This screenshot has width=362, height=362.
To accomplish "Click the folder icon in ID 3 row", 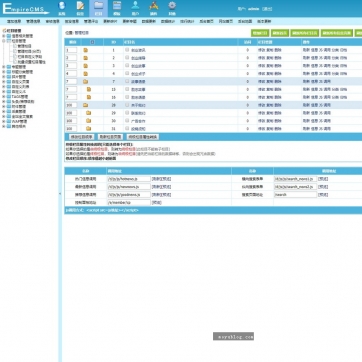I will coord(86,66).
